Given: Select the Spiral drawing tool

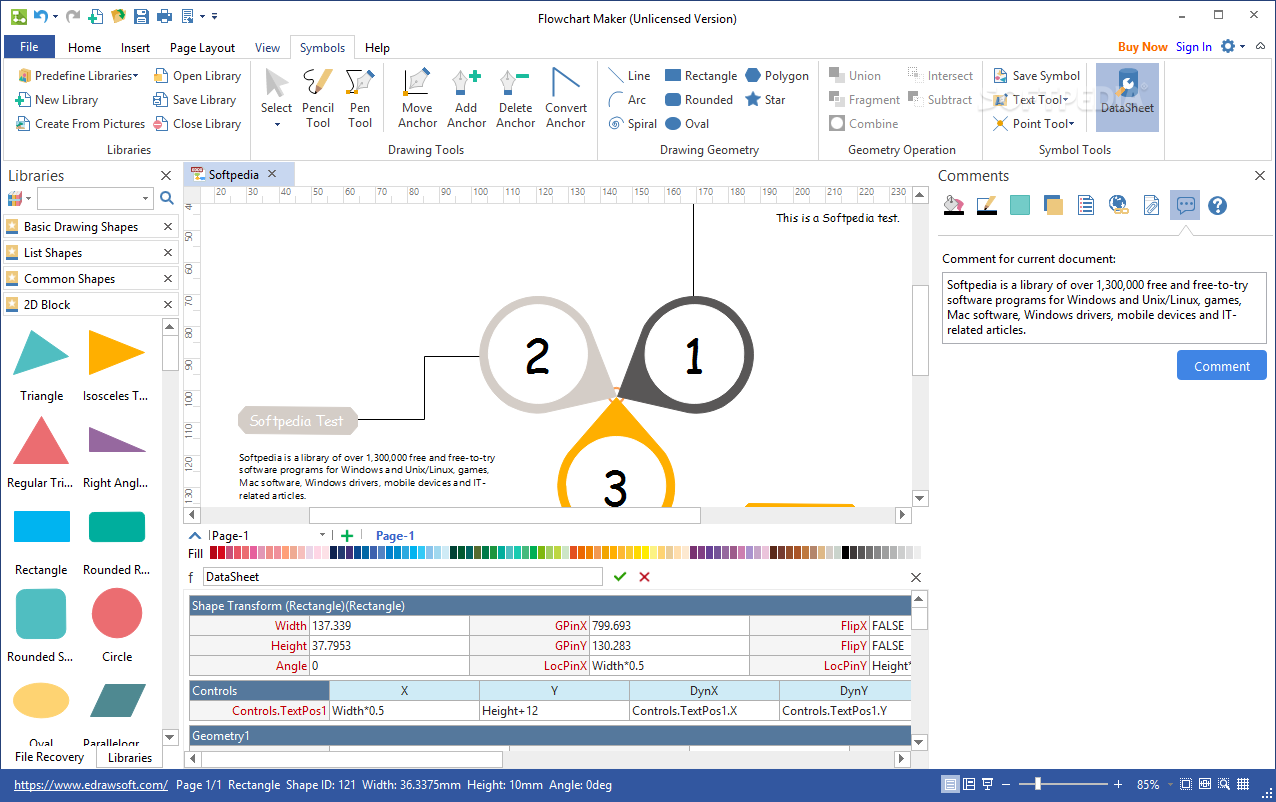Looking at the screenshot, I should coord(633,124).
